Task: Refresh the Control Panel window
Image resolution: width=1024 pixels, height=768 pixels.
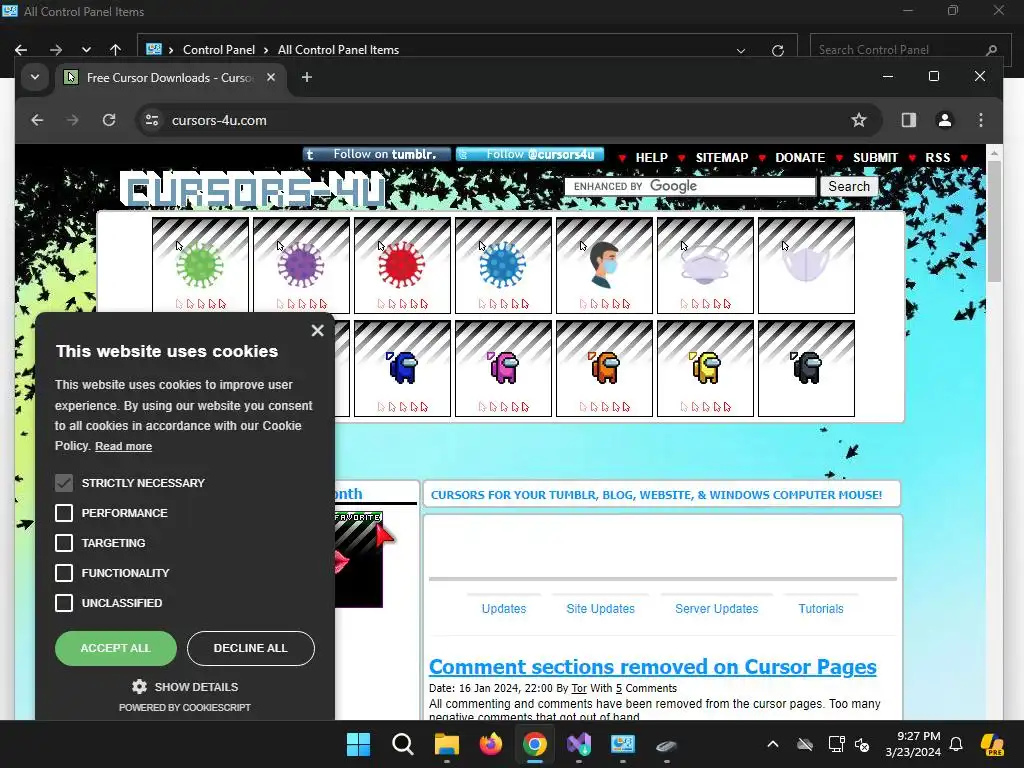Action: click(778, 50)
